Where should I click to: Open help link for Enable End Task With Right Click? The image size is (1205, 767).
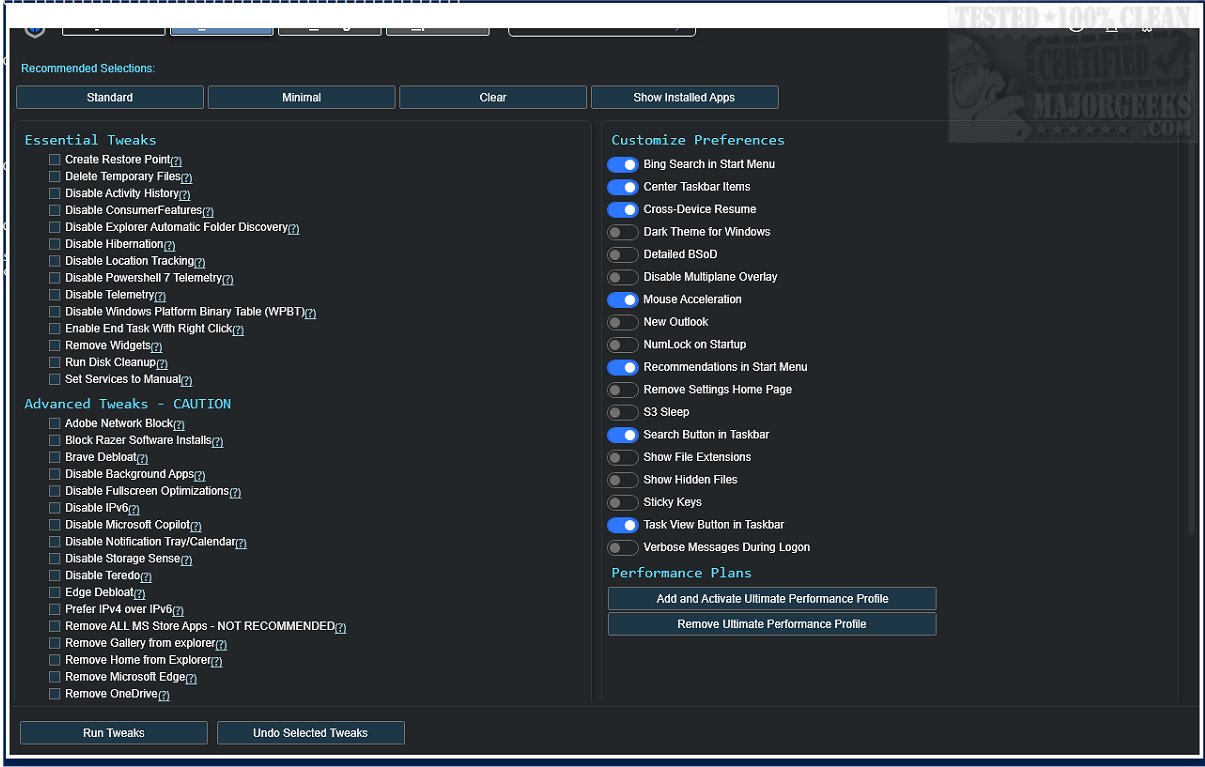pyautogui.click(x=238, y=330)
